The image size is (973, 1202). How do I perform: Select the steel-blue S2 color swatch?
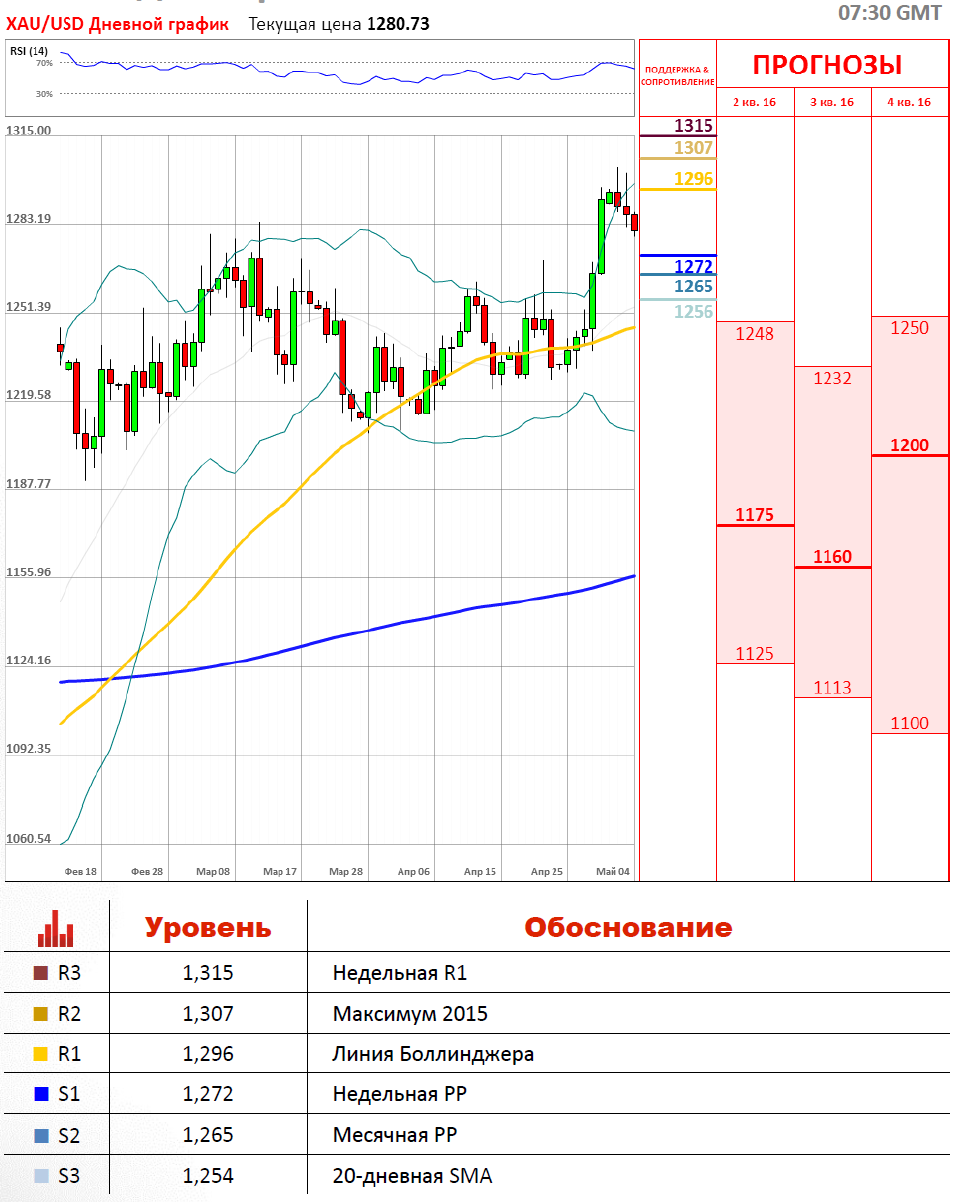41,1135
